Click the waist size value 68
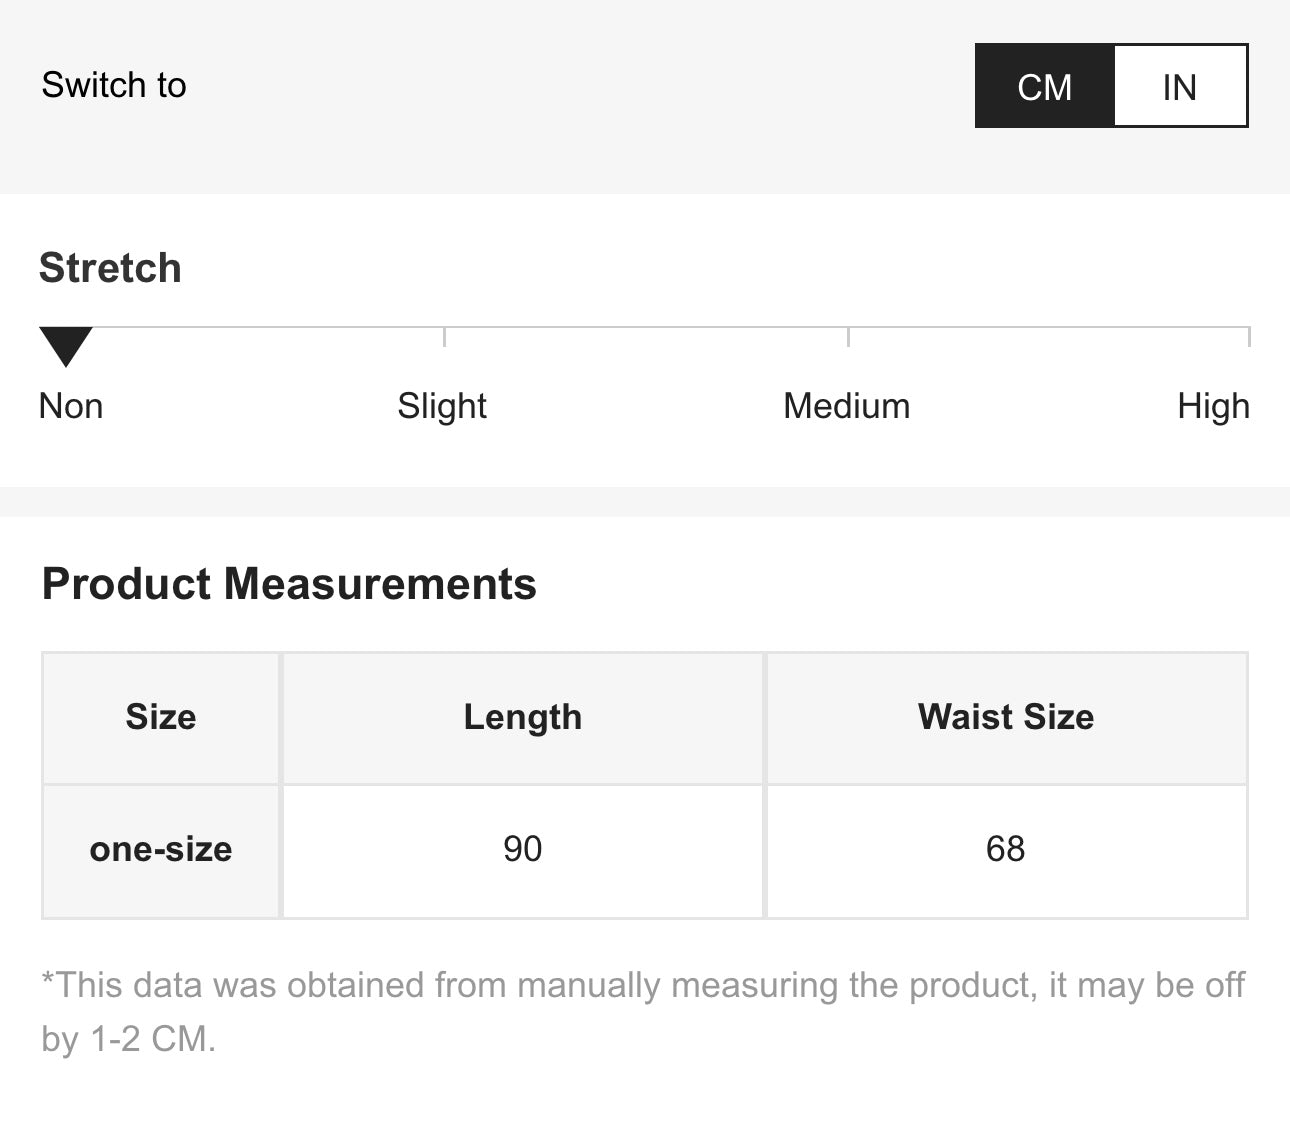This screenshot has height=1123, width=1290. point(1006,849)
